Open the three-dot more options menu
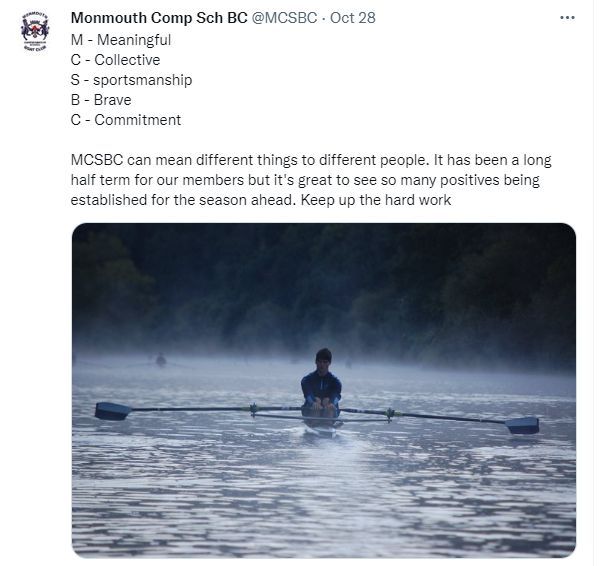The image size is (606, 566). (x=567, y=18)
